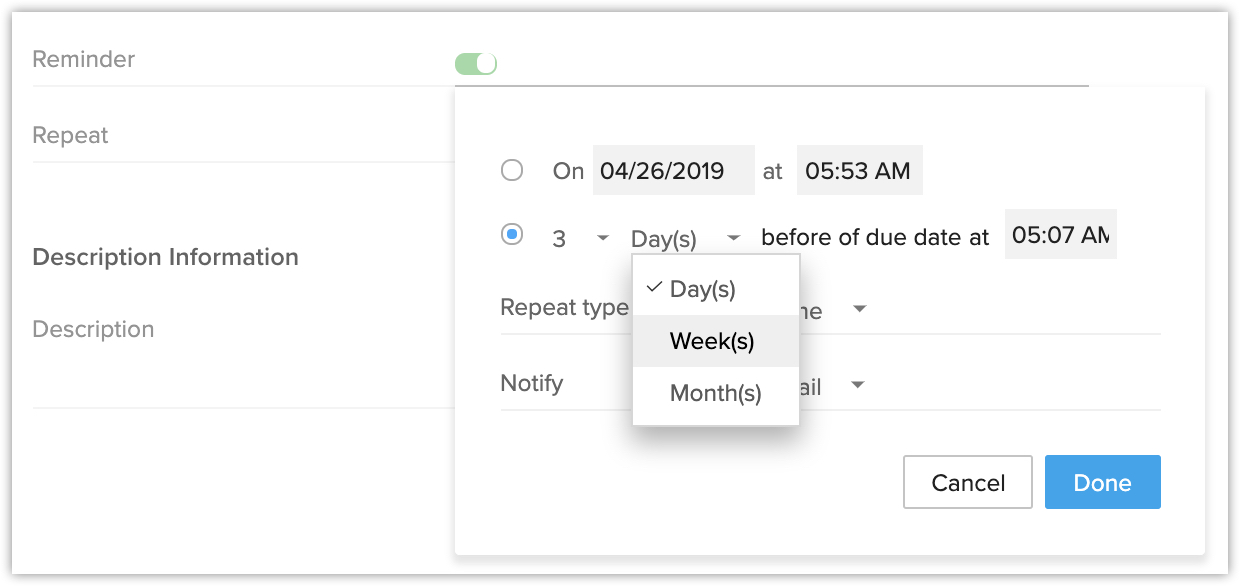The height and width of the screenshot is (586, 1240).
Task: Choose Week(s) from the dropdown list
Action: tap(712, 341)
